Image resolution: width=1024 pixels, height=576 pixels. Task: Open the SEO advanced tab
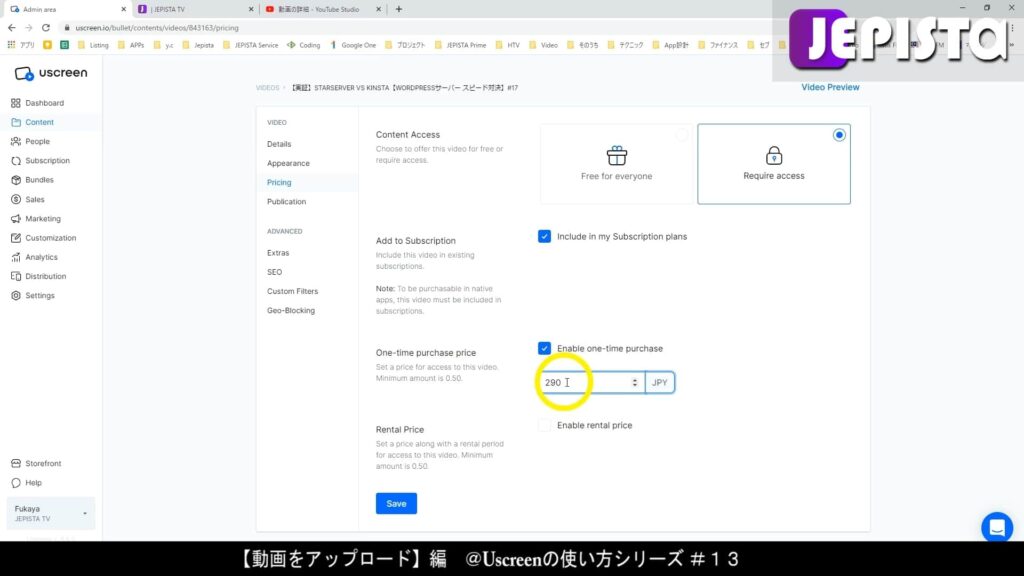point(274,272)
